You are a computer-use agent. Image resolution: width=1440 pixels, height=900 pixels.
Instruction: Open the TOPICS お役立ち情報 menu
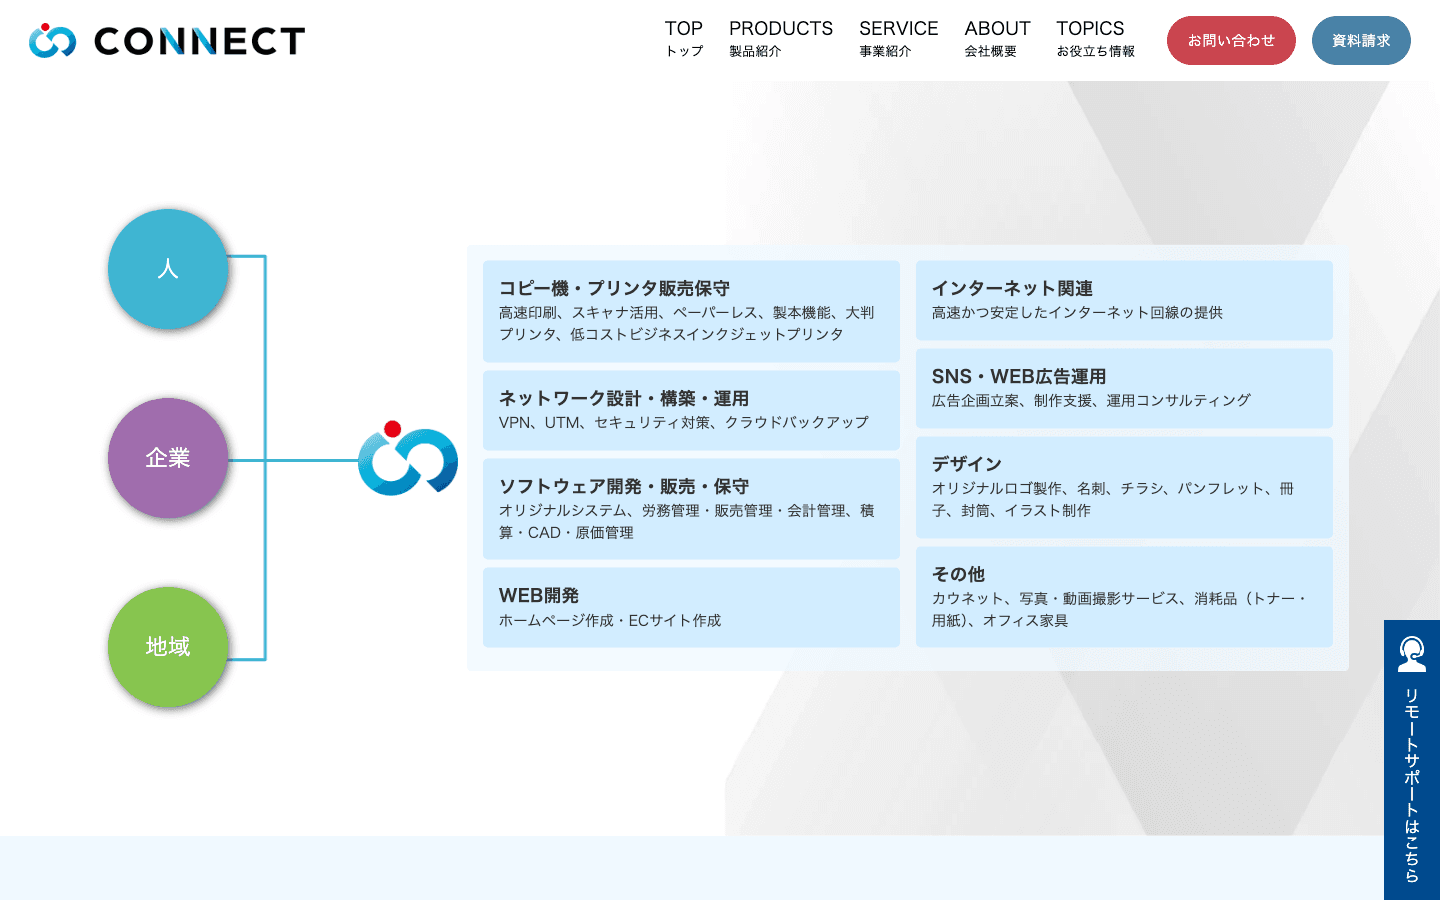[x=1095, y=39]
